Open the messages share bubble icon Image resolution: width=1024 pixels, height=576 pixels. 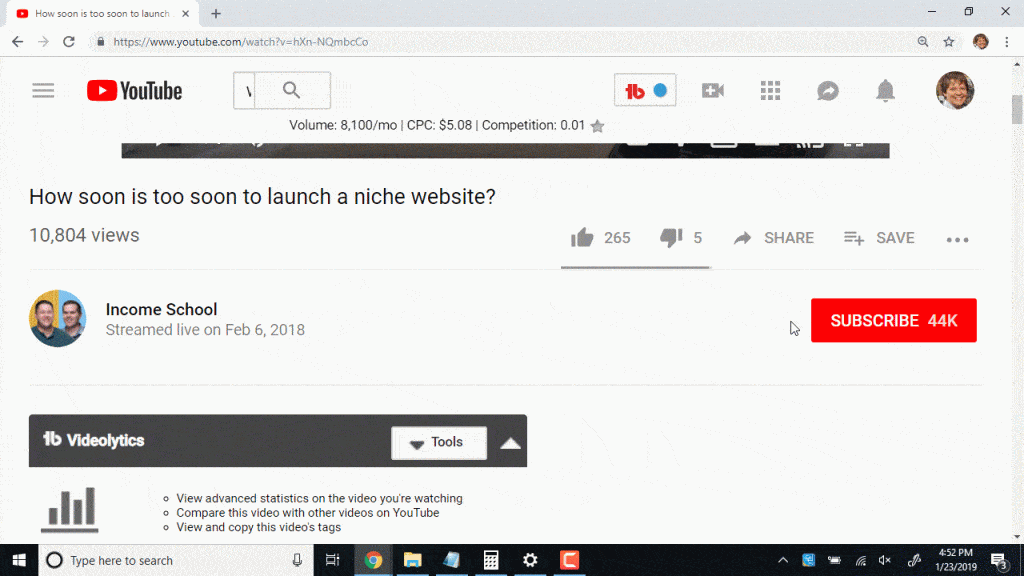[827, 91]
